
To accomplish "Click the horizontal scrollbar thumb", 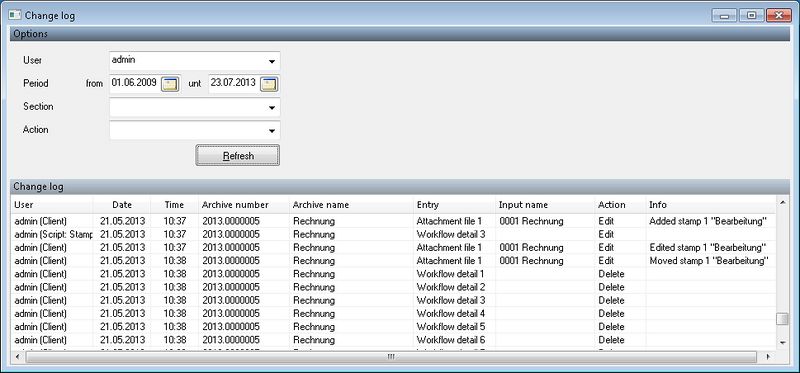I will click(391, 356).
